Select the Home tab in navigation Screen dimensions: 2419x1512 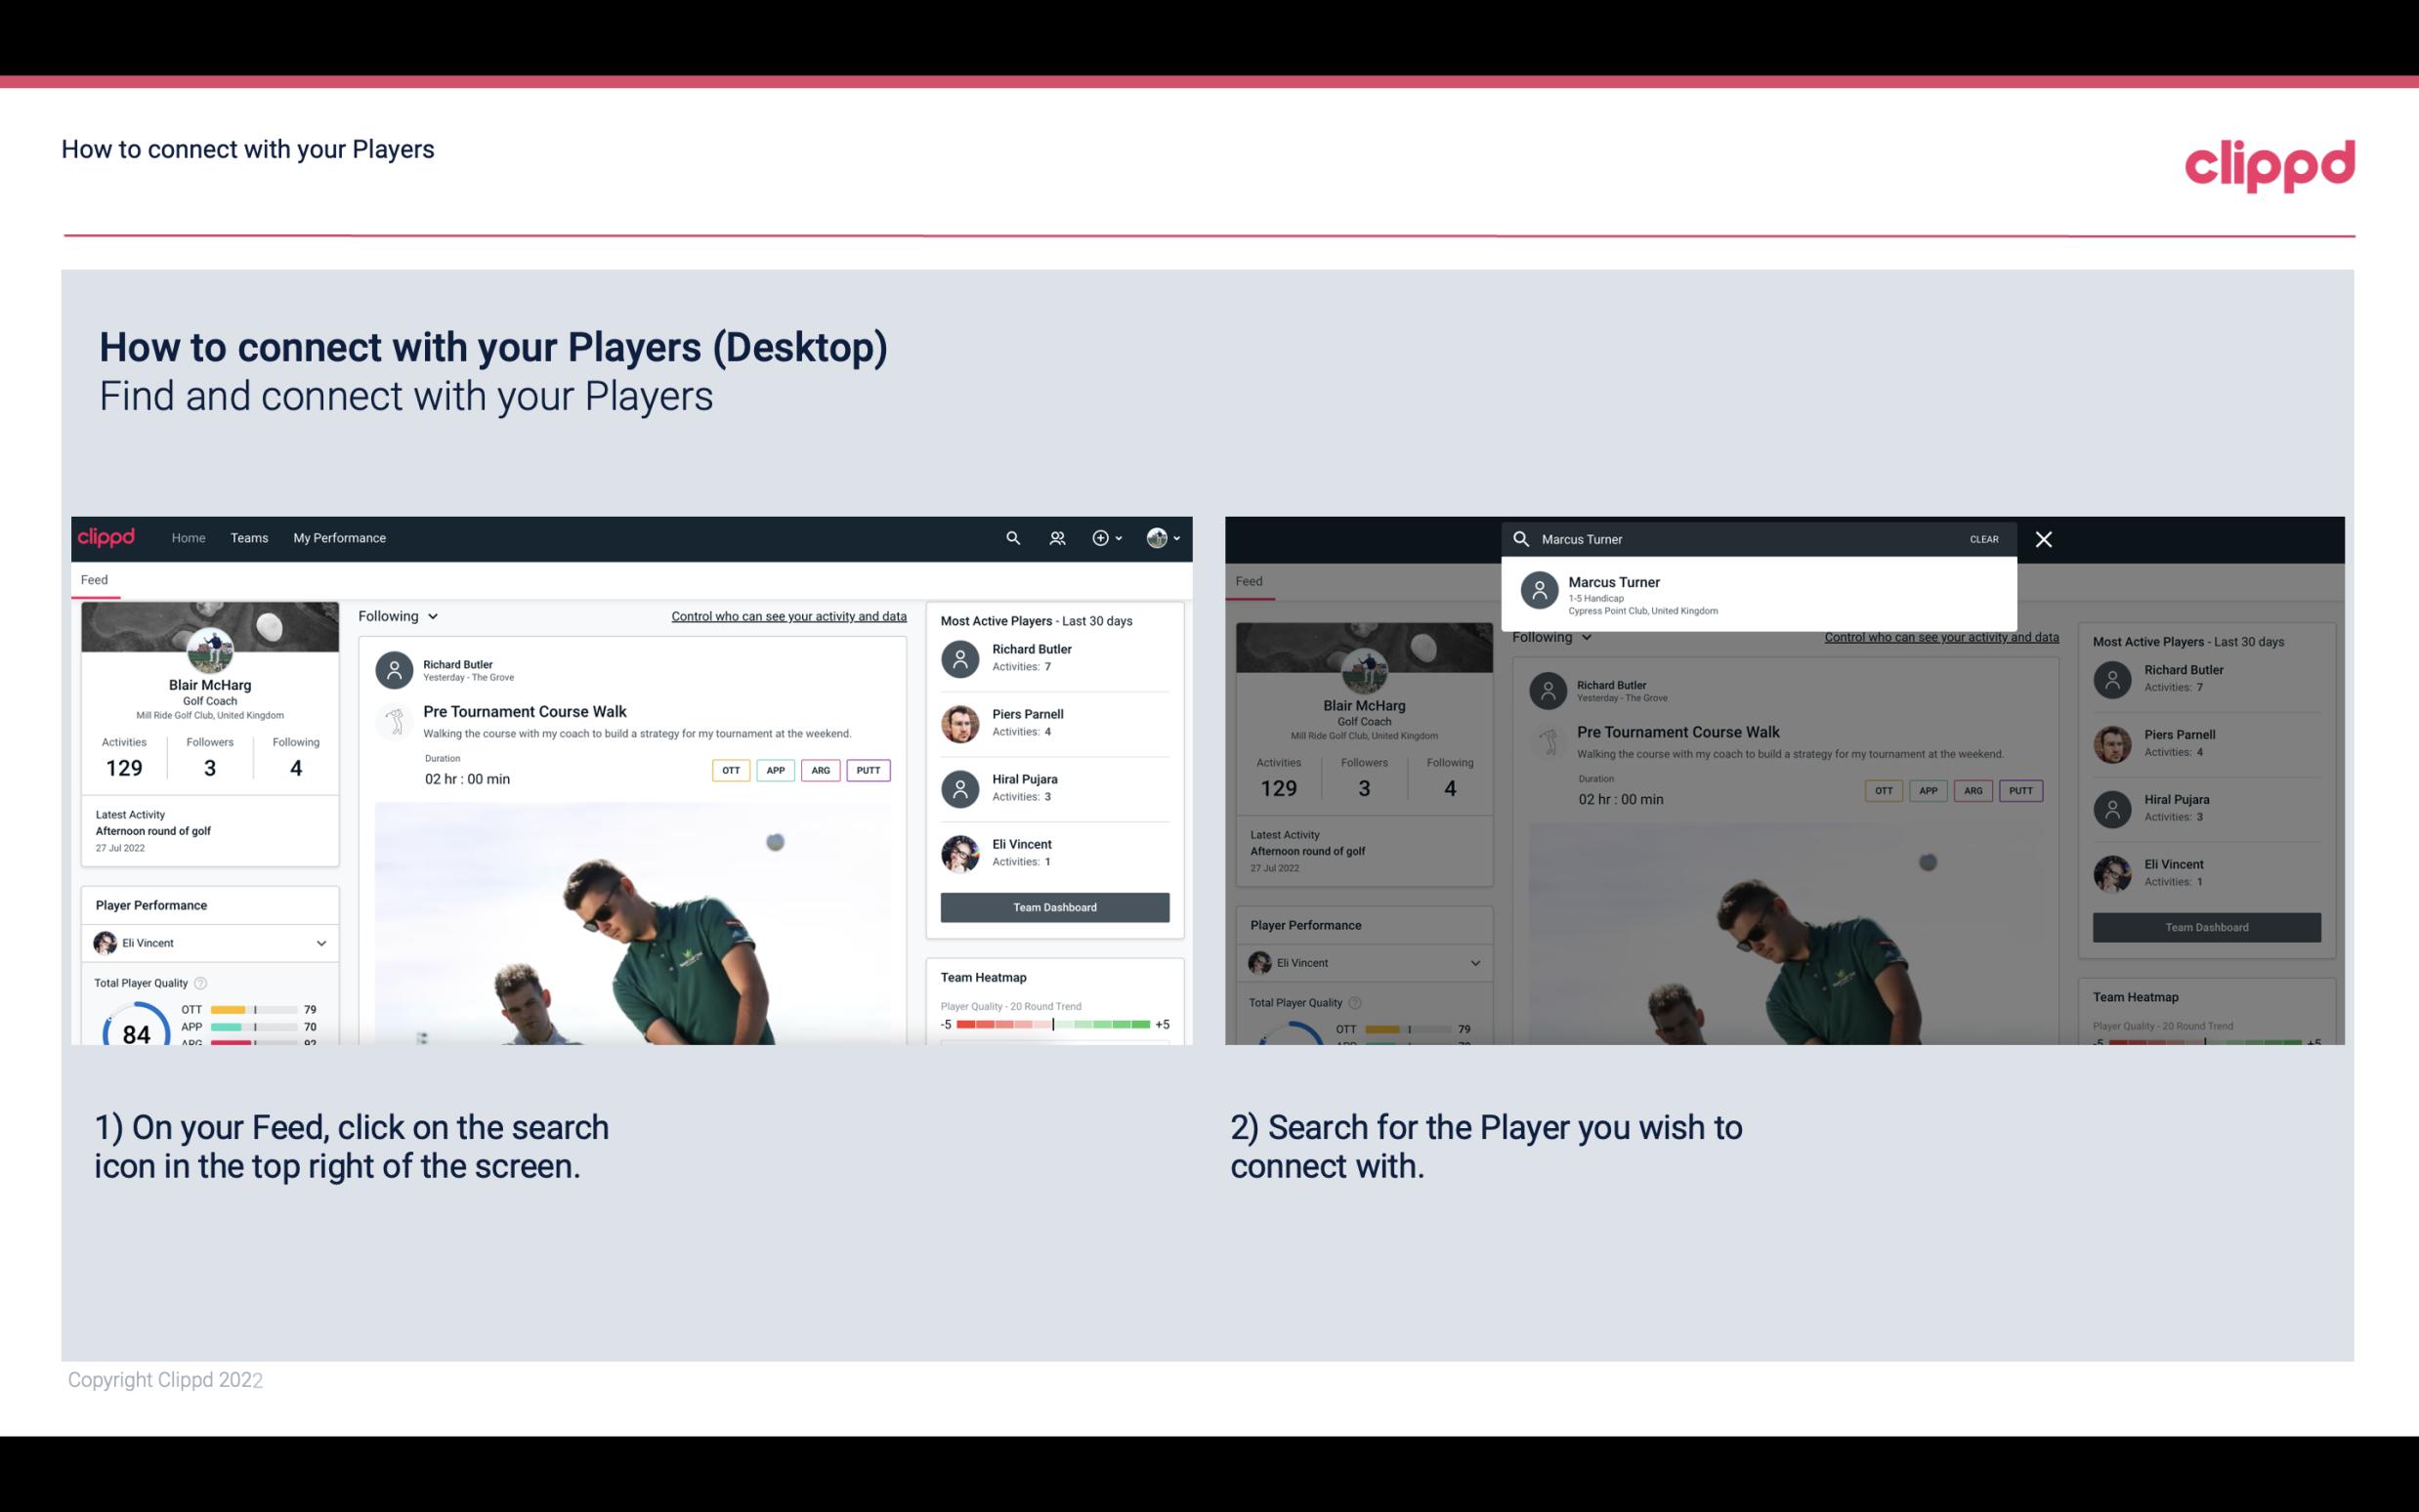pyautogui.click(x=187, y=538)
